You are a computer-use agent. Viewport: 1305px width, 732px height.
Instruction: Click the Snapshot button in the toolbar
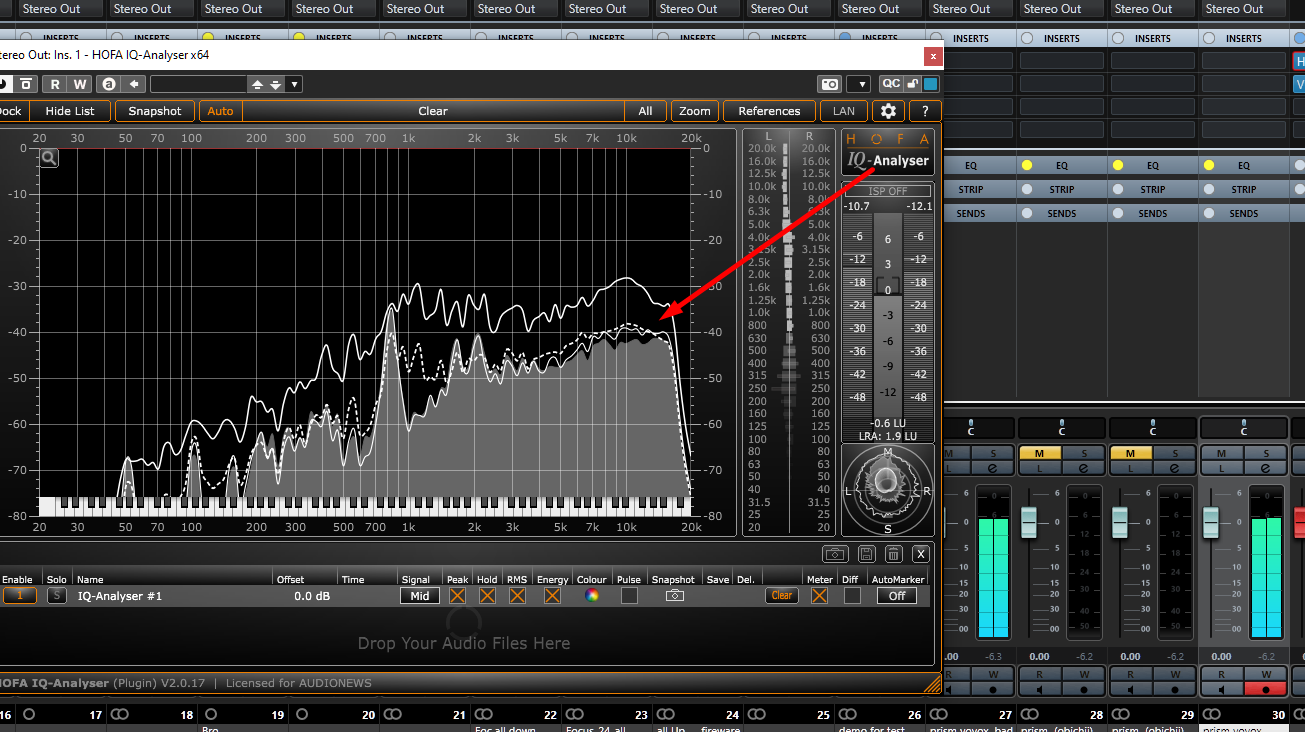155,111
